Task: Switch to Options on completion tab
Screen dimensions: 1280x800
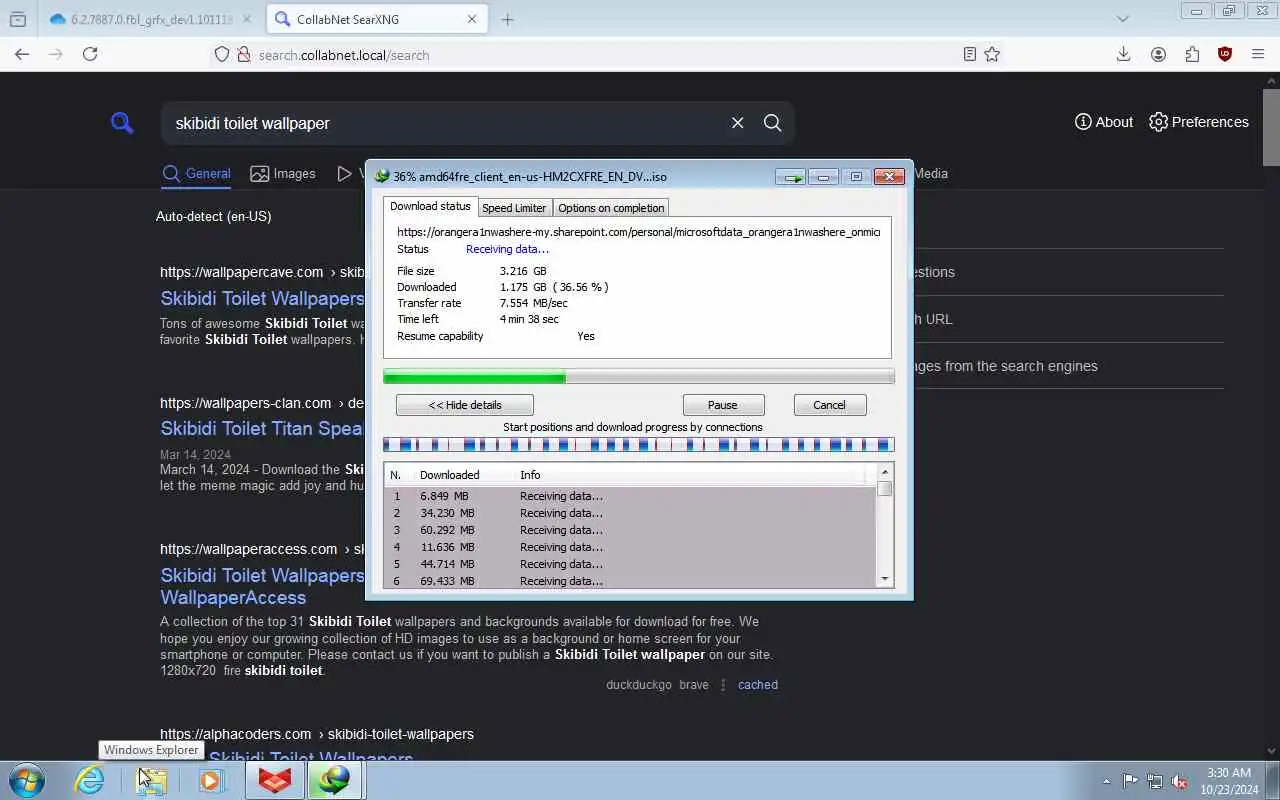Action: coord(611,208)
